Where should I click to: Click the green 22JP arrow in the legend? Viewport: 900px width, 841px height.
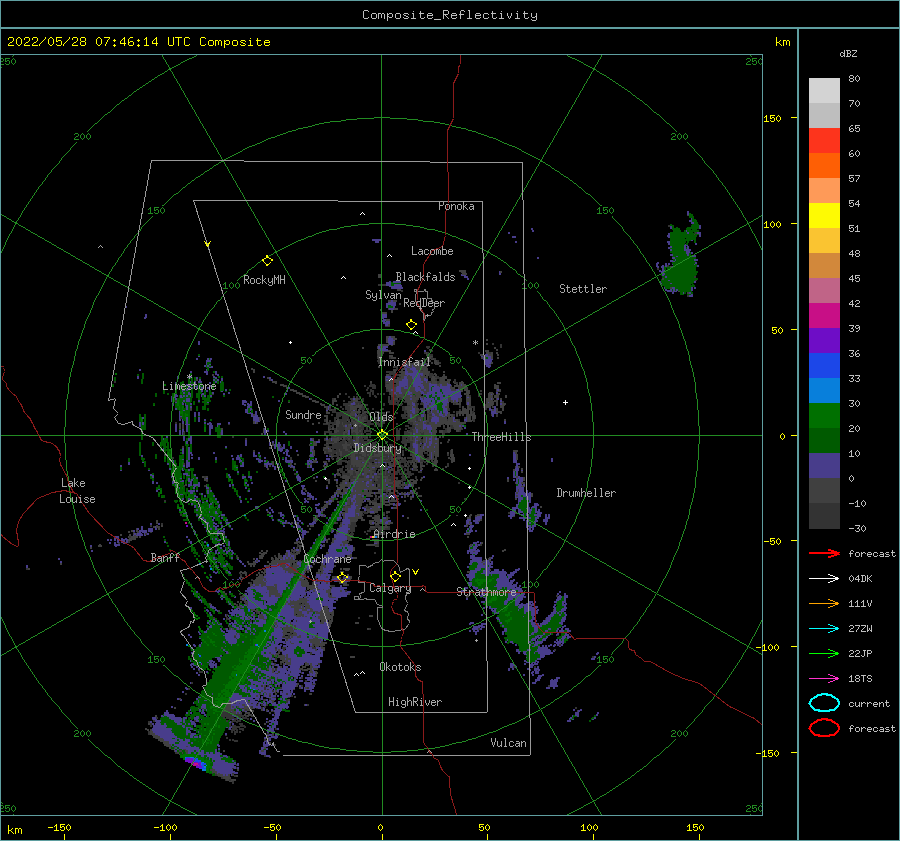point(824,653)
